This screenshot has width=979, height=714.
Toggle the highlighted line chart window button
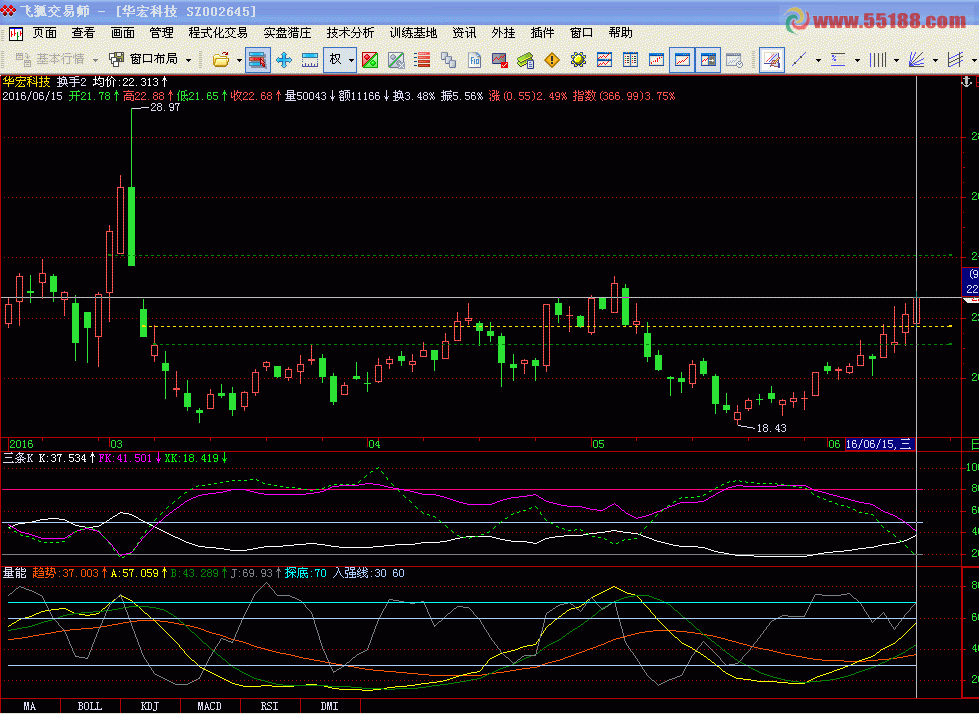682,60
